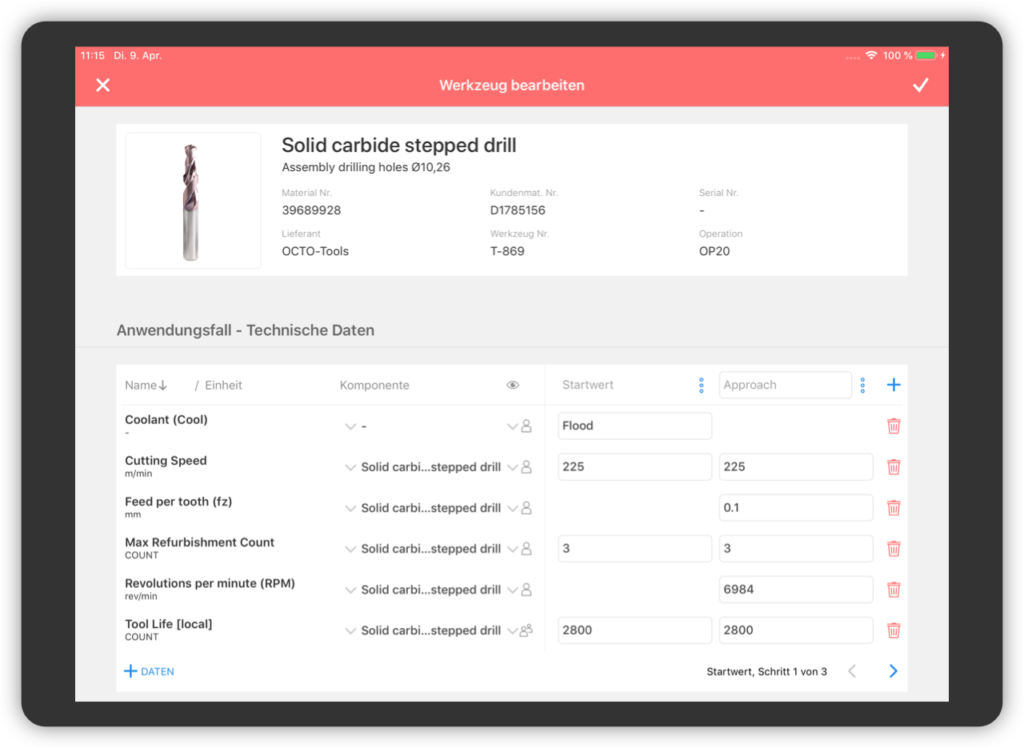Close the Werkzeug bearbeiten dialog
Viewport: 1024px width, 748px height.
[103, 86]
